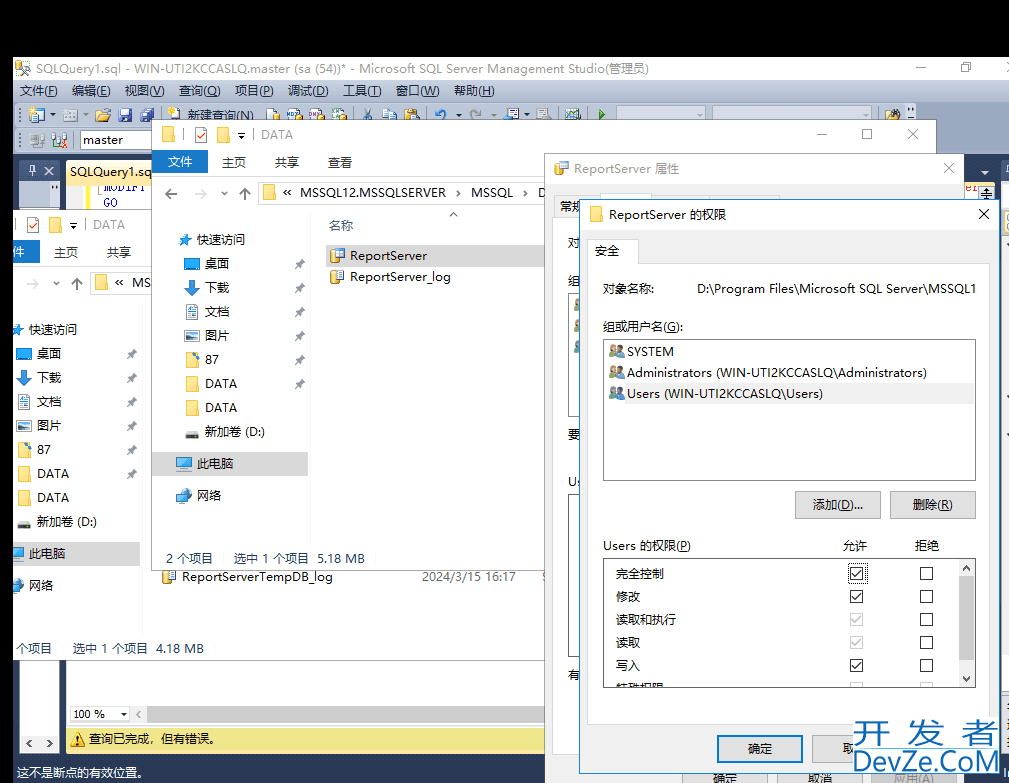Open the 查询(Q) menu
Viewport: 1009px width, 783px height.
point(199,91)
